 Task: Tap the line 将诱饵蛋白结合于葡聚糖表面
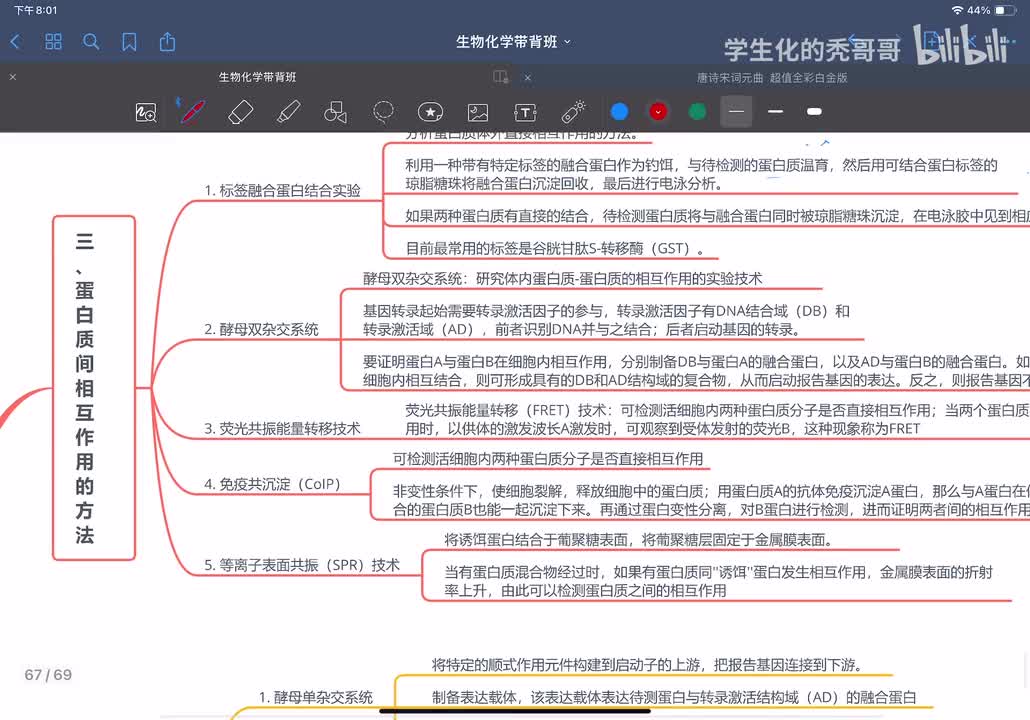(639, 540)
